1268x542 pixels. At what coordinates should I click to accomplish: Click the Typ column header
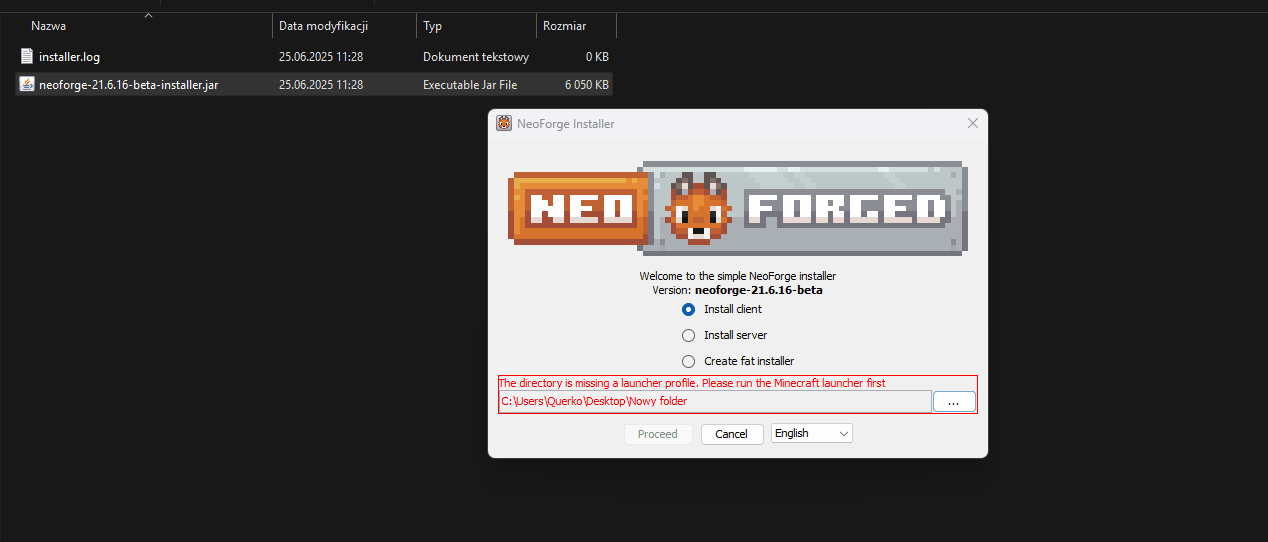[433, 26]
